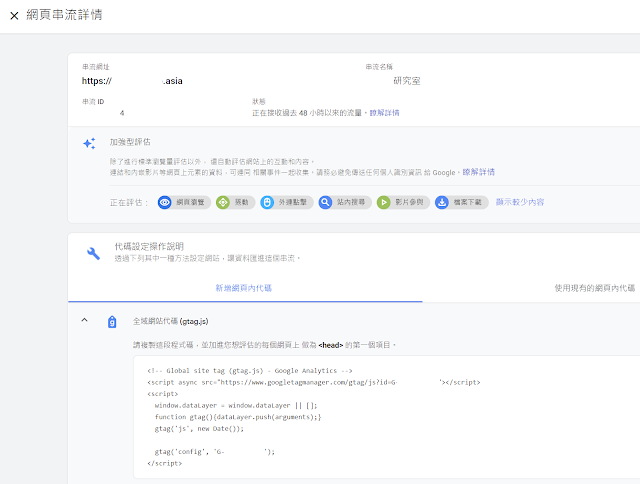The image size is (640, 484).
Task: Click the 檔案下載 chip label
Action: click(468, 202)
